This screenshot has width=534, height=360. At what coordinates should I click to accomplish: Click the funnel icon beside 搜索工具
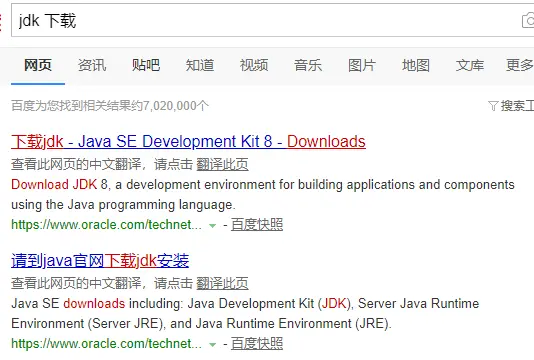pos(493,106)
